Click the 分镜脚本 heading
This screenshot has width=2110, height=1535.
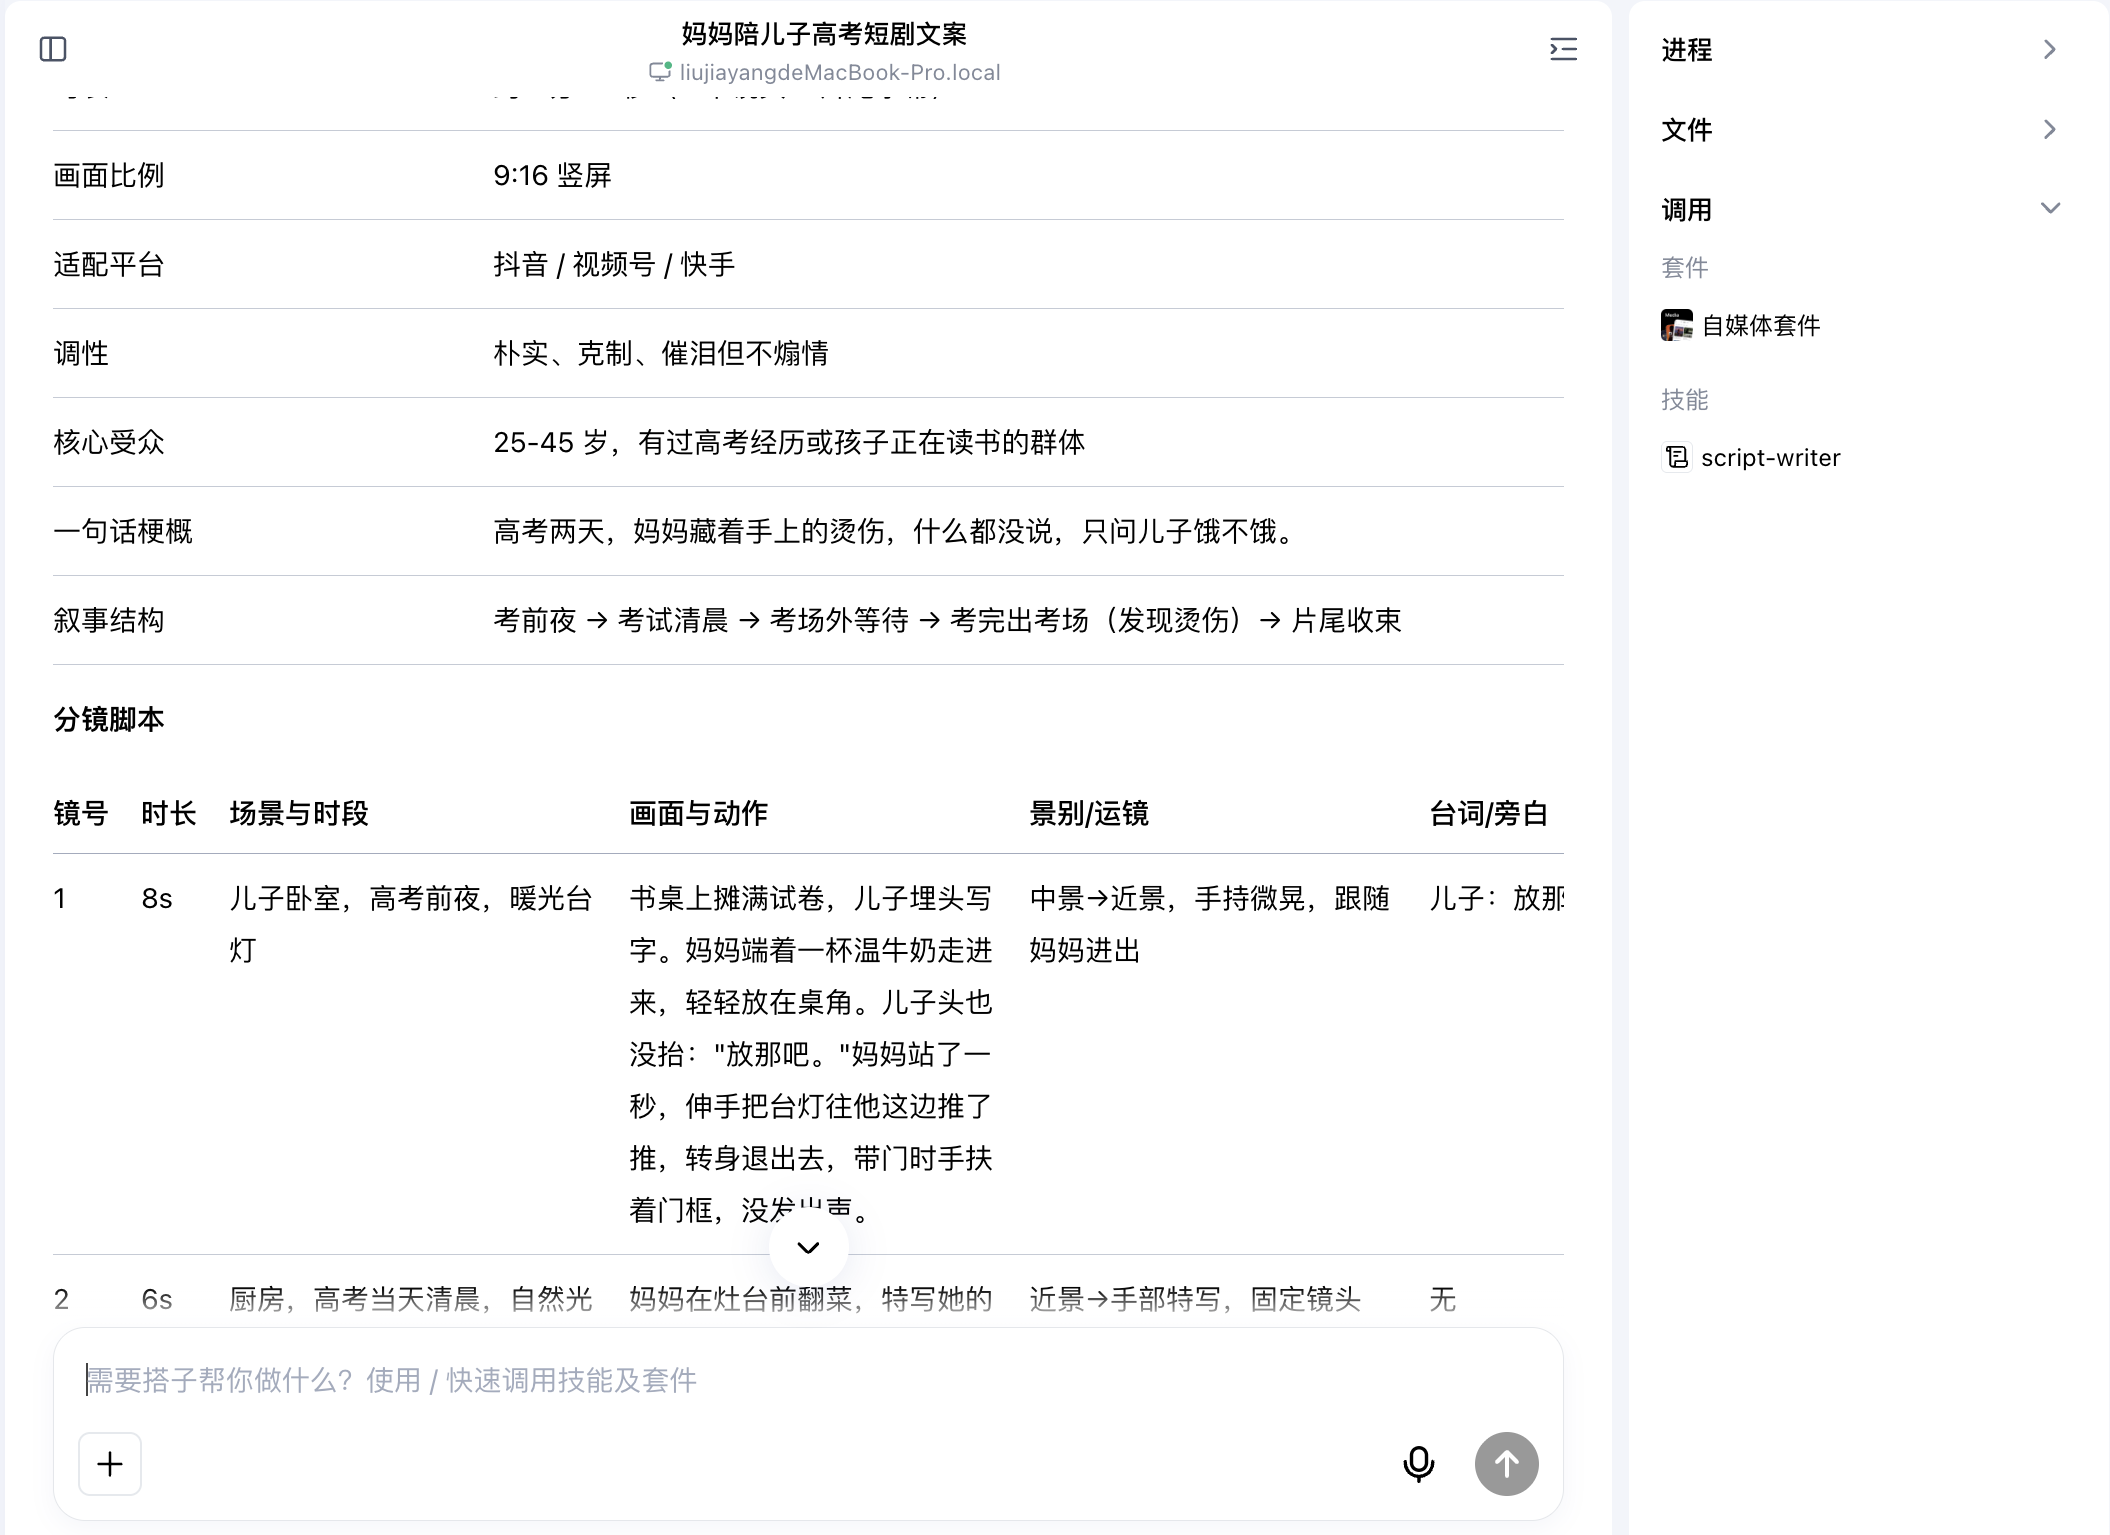109,719
